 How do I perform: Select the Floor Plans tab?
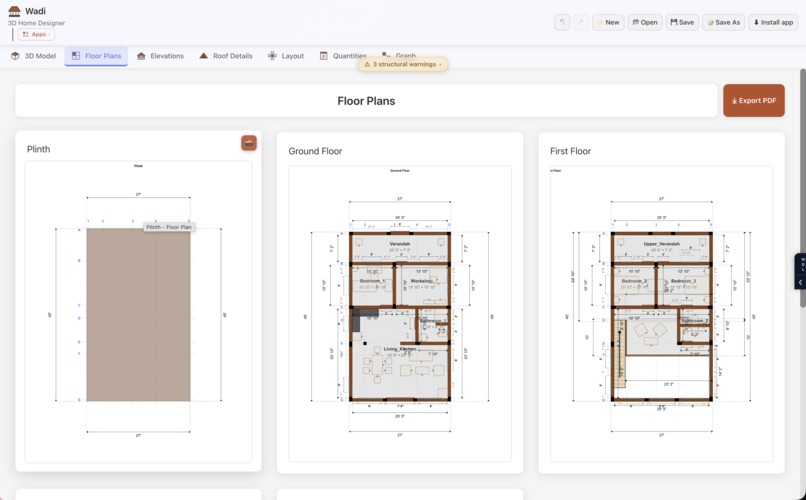point(96,56)
